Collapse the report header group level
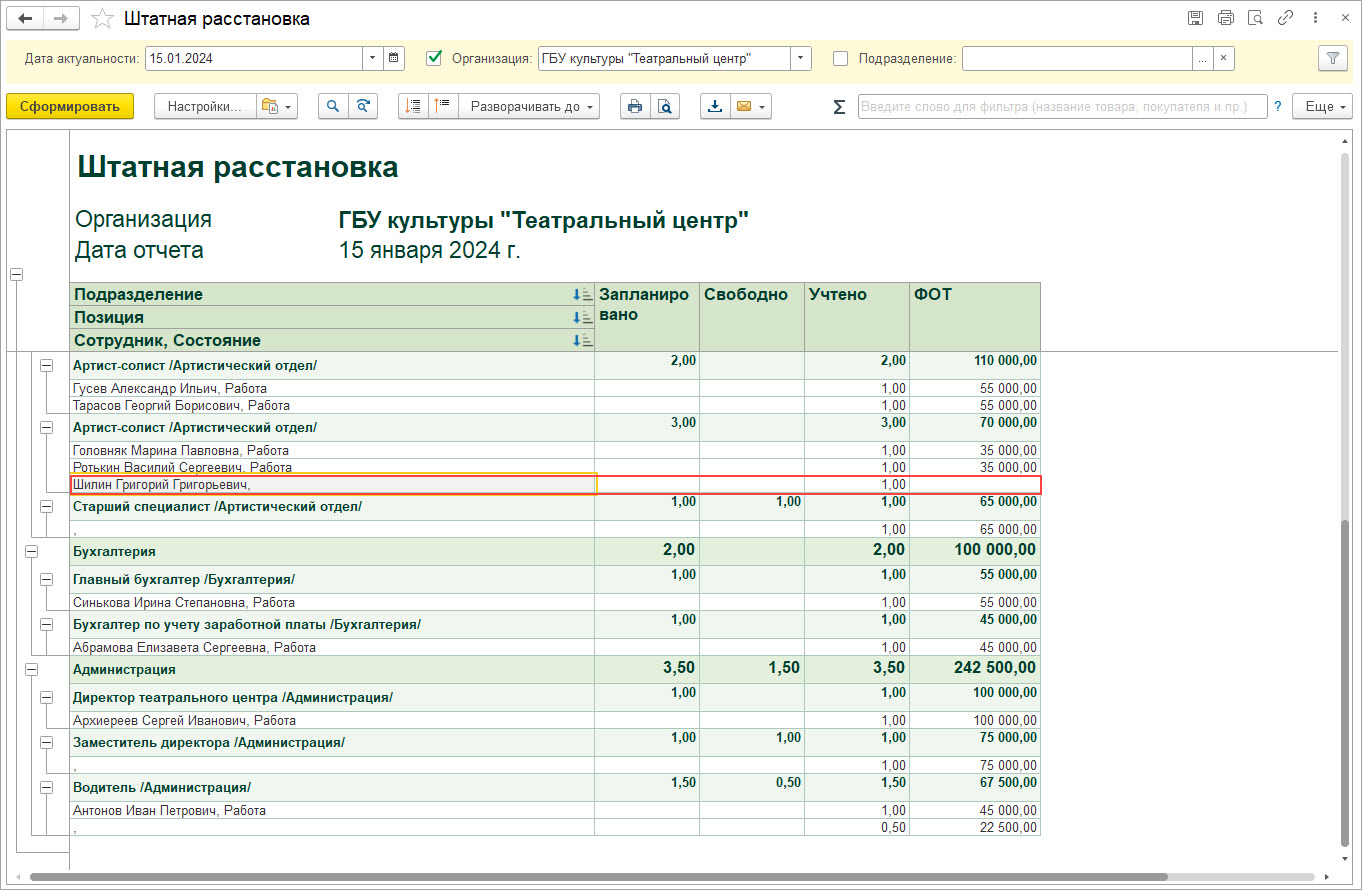1362x890 pixels. [x=16, y=275]
